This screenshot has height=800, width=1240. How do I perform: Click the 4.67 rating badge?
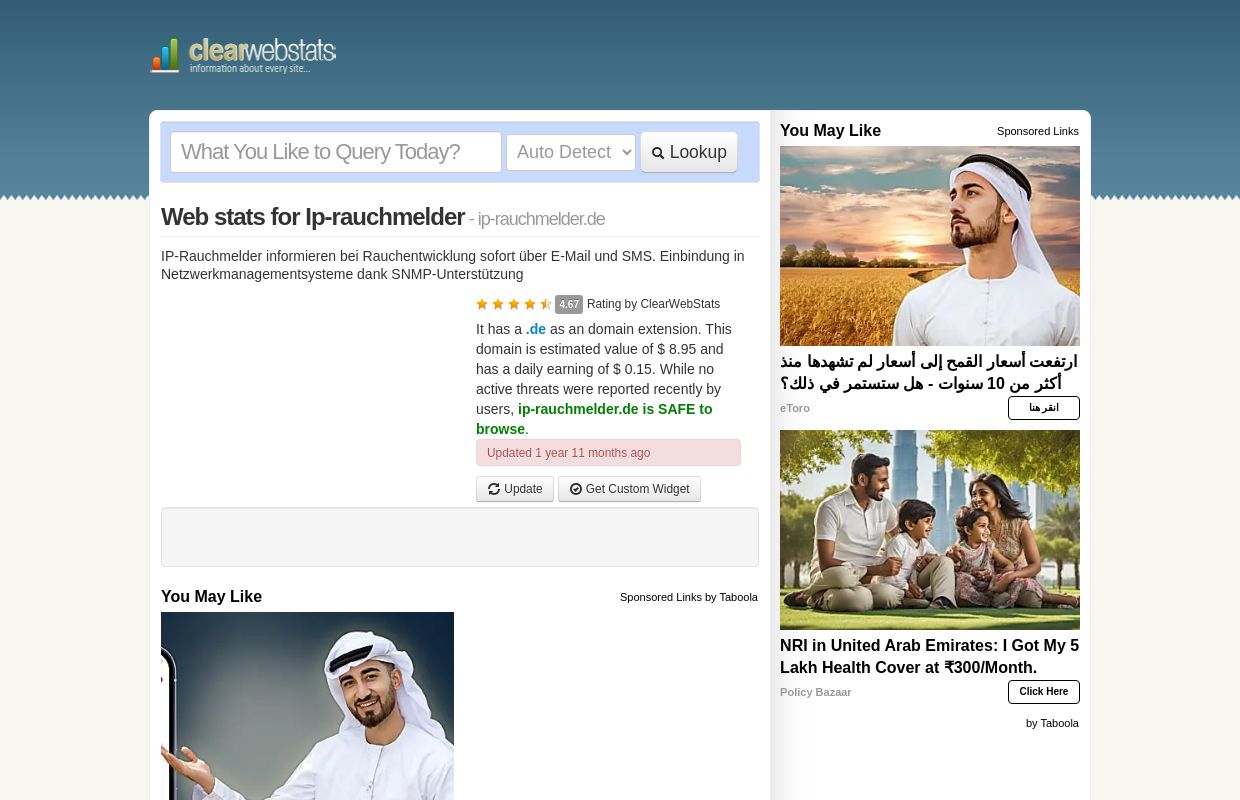569,305
